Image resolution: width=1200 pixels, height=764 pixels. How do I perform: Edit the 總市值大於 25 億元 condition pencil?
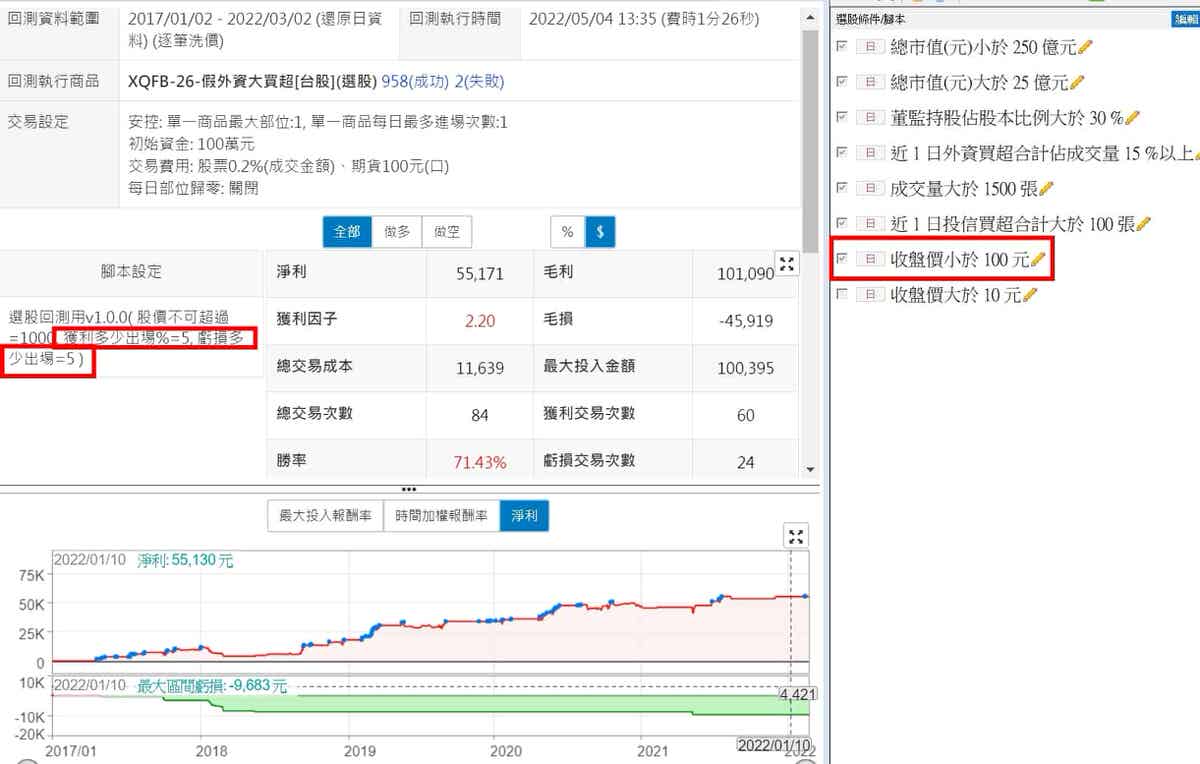(x=1076, y=82)
